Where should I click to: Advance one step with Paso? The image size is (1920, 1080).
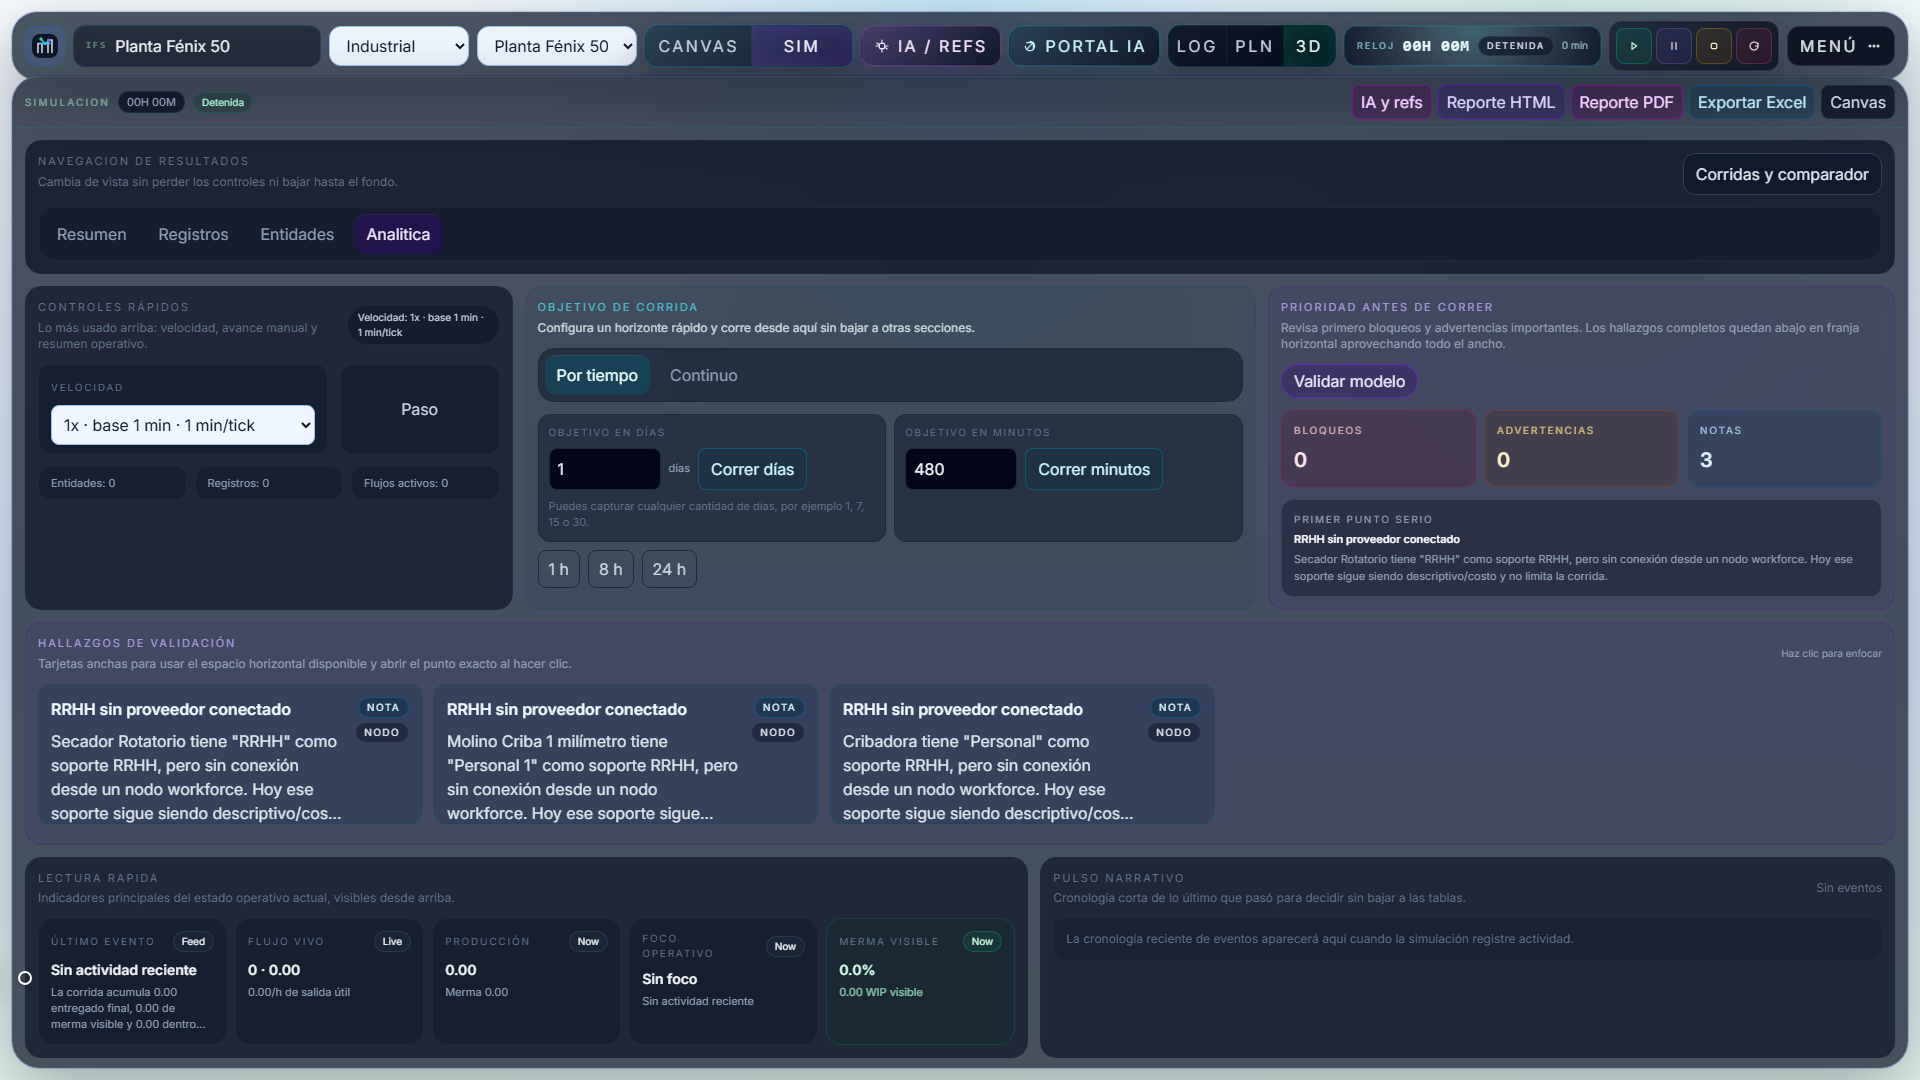[x=420, y=409]
